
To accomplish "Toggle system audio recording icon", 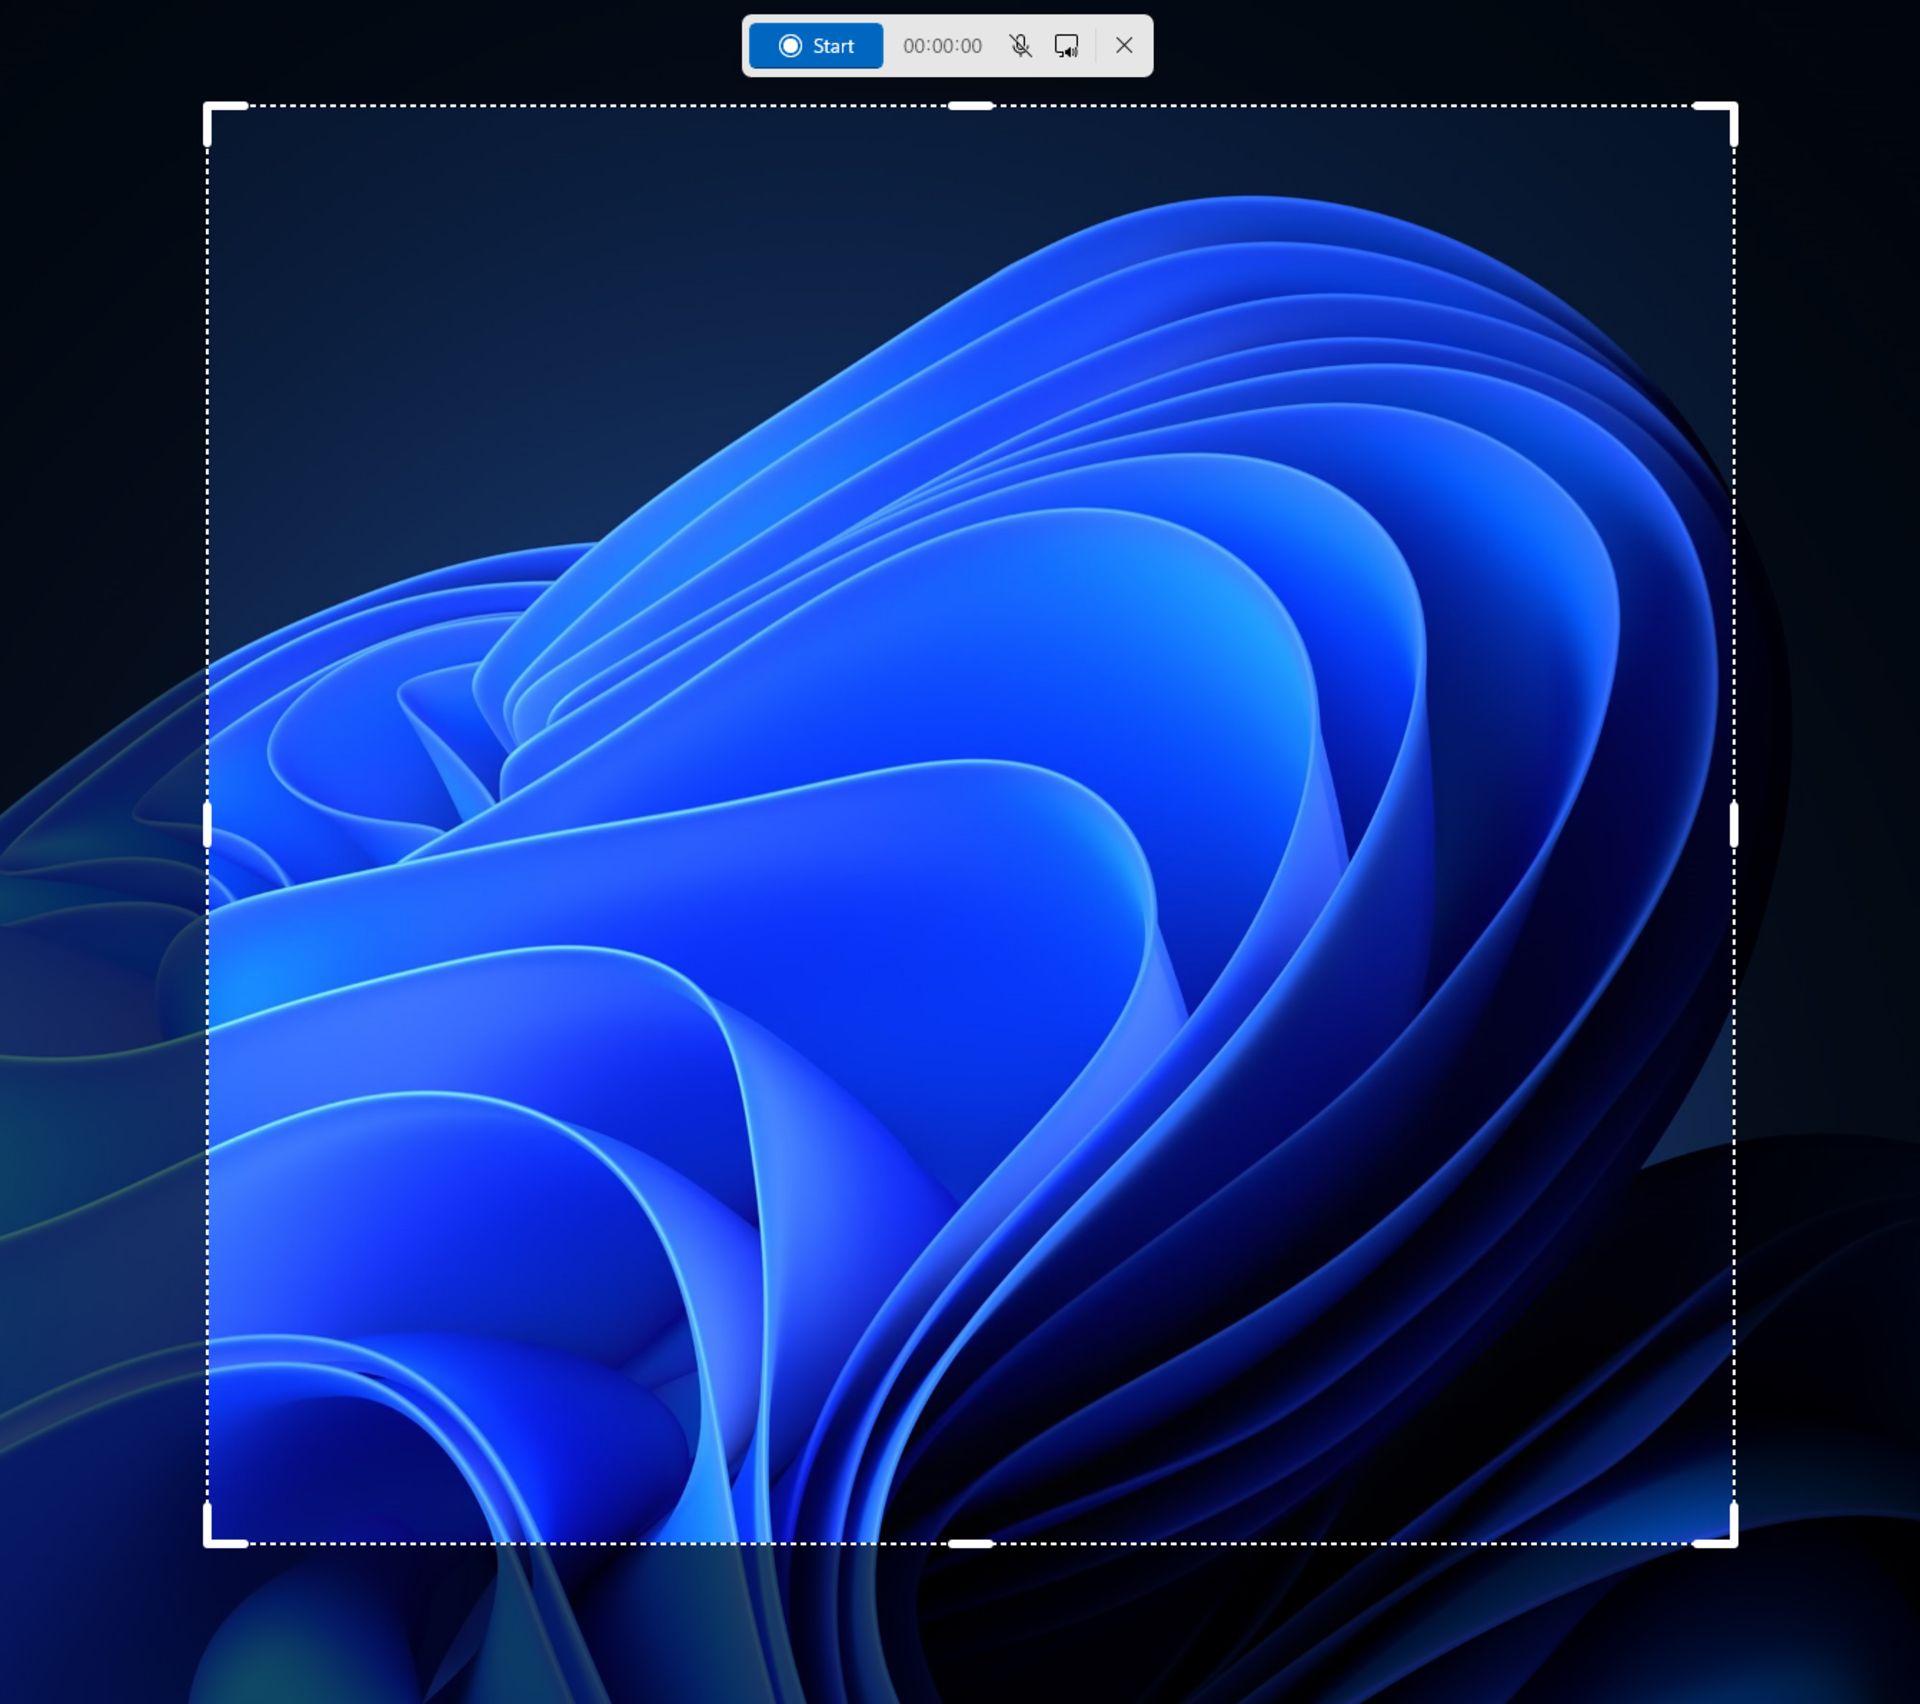I will tap(1067, 46).
